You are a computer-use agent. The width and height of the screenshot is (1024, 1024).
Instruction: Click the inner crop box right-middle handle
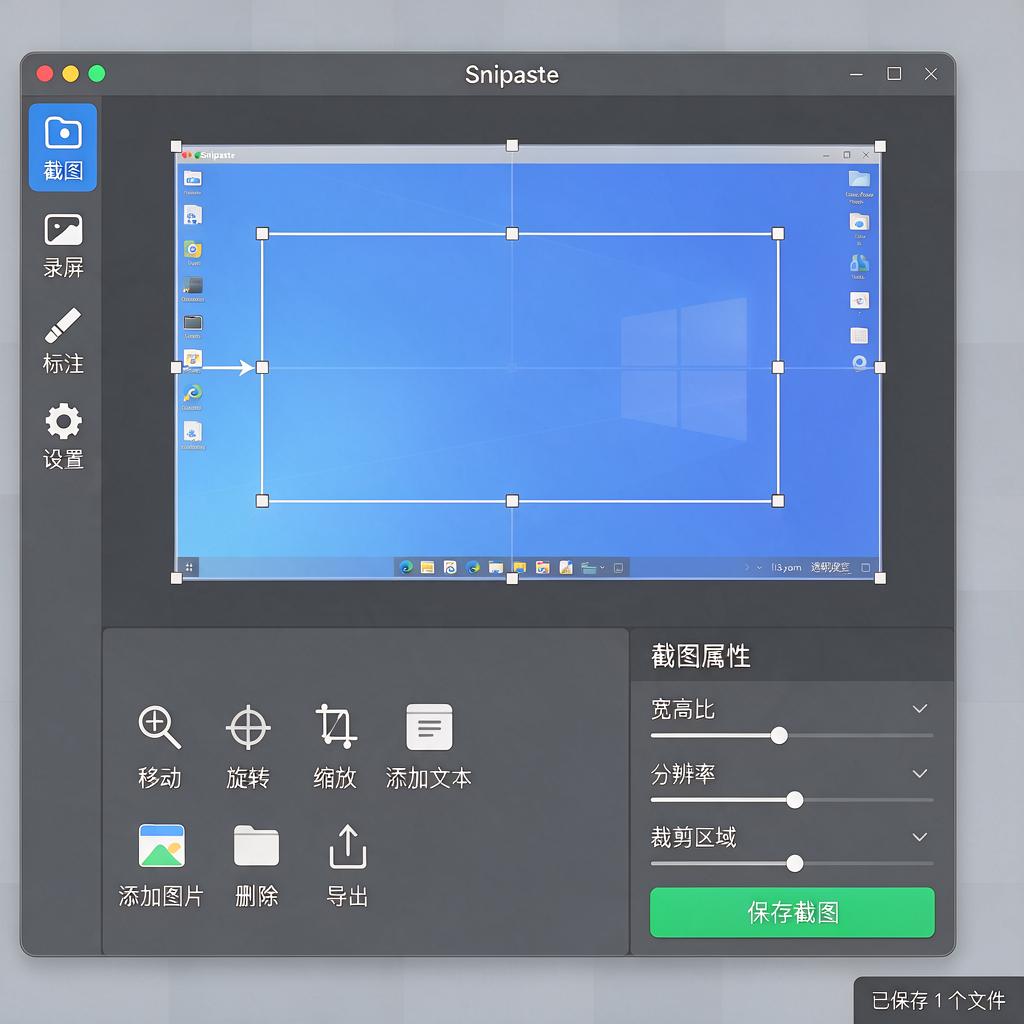[x=778, y=368]
